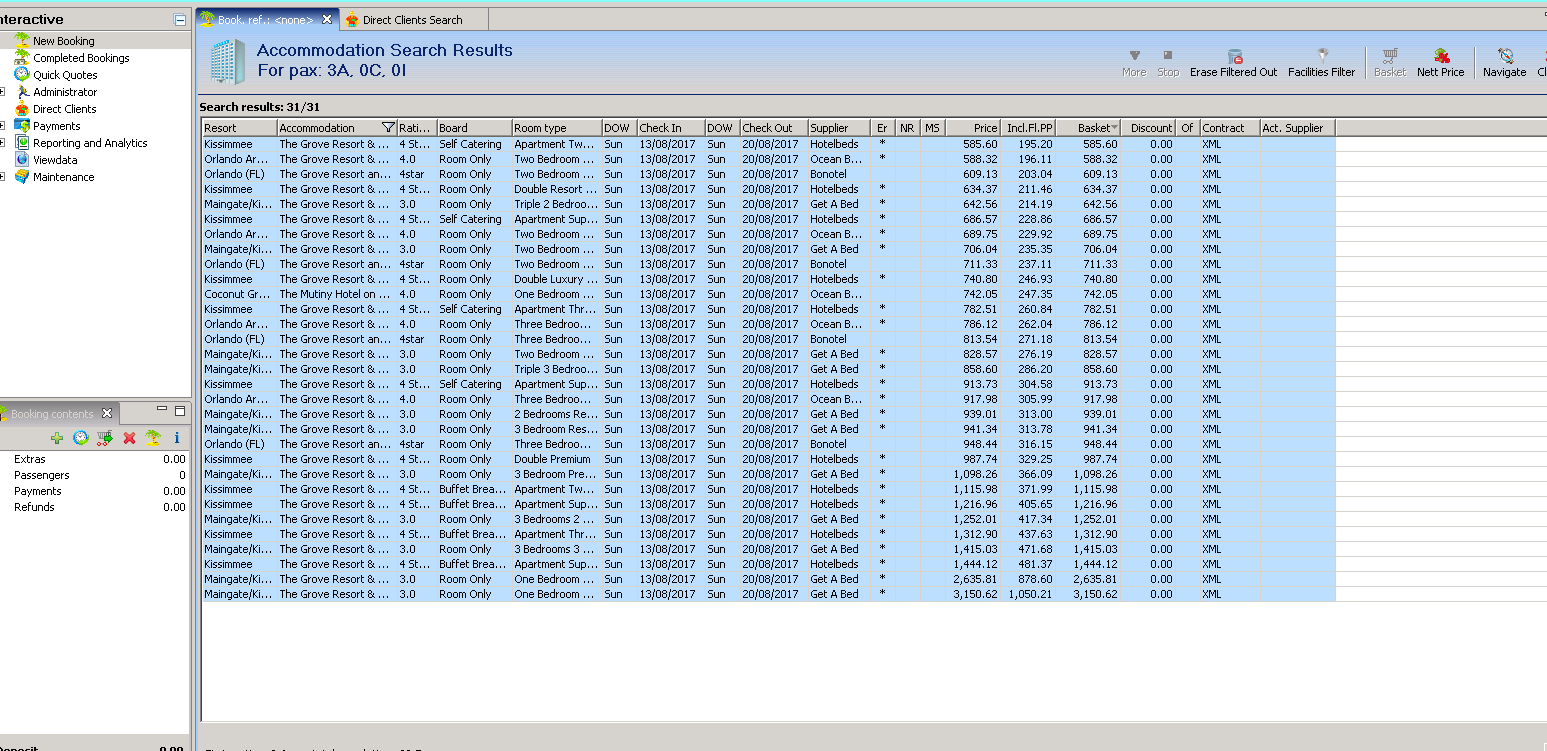Close the Booking contents tab
Screen dimensions: 1547x751
click(x=107, y=413)
